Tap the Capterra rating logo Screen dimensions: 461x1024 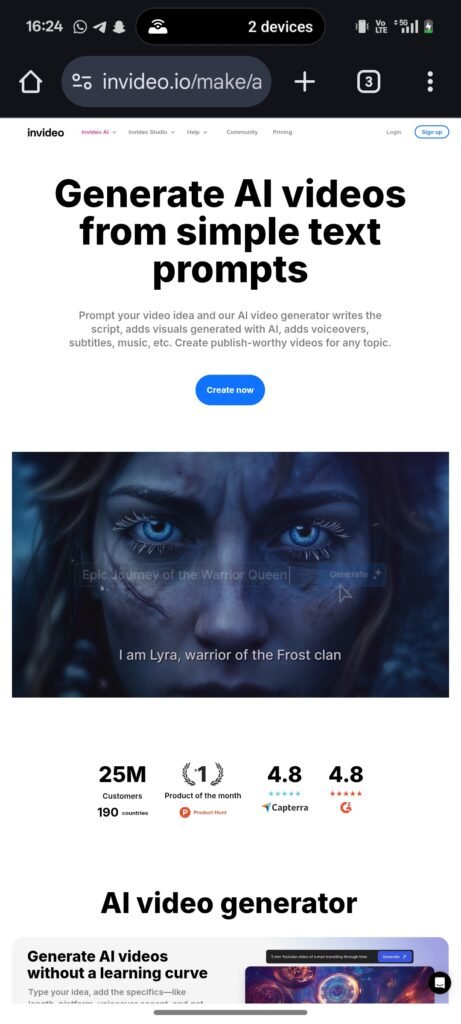[285, 807]
